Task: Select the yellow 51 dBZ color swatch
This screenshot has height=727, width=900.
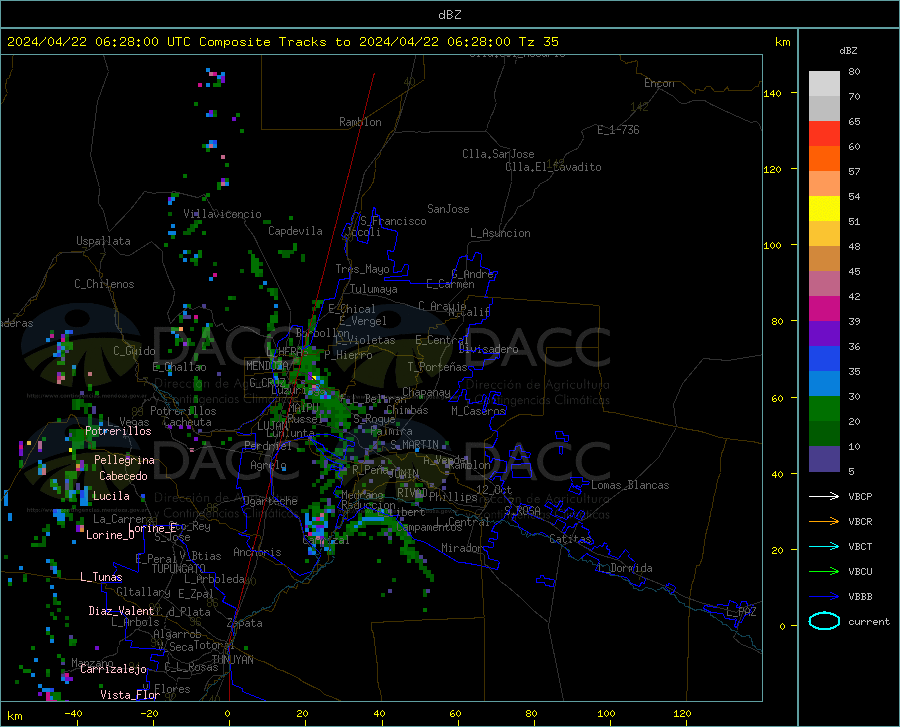Action: click(824, 209)
